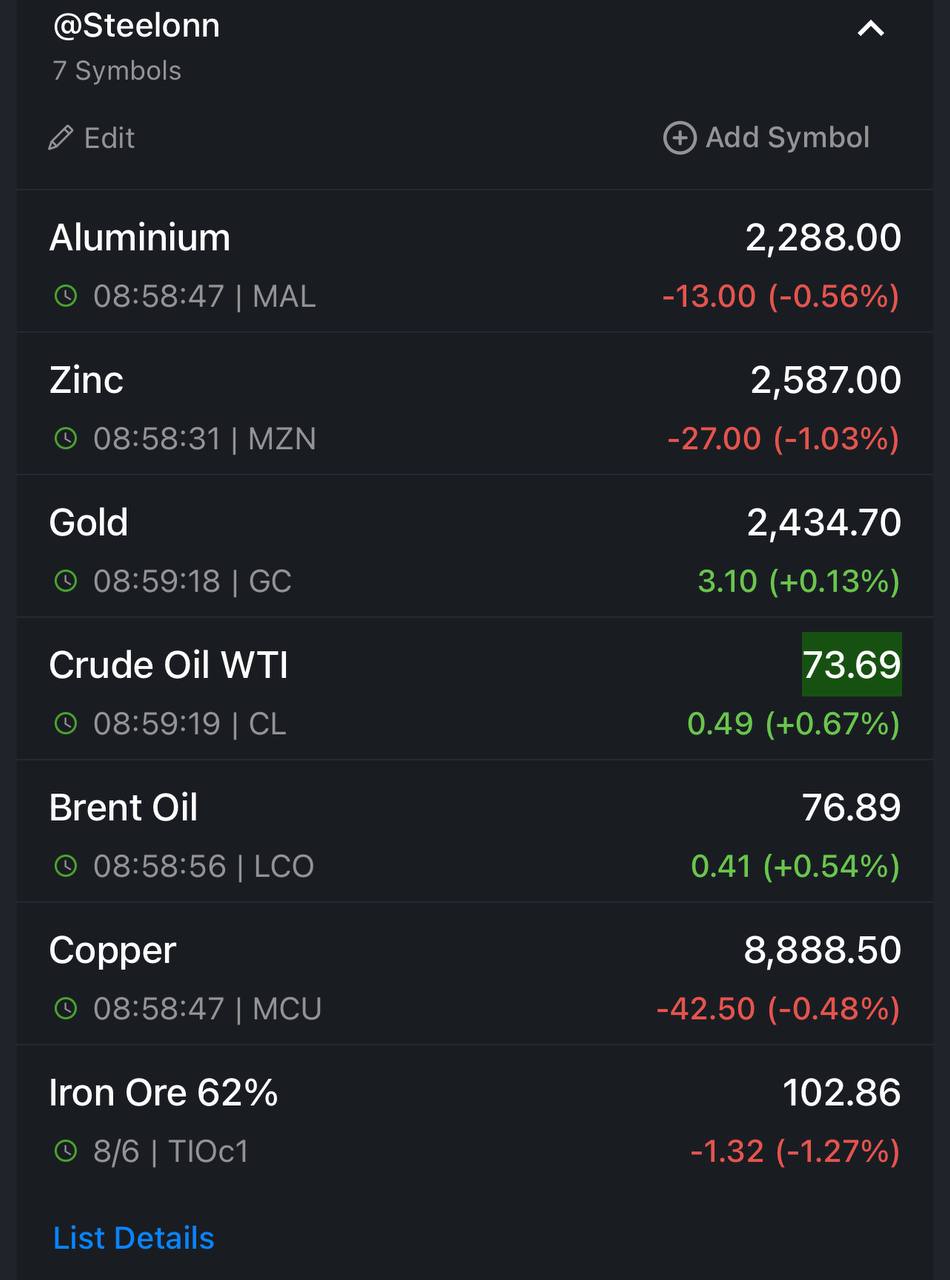
Task: Click the Add Symbol button label
Action: point(788,138)
